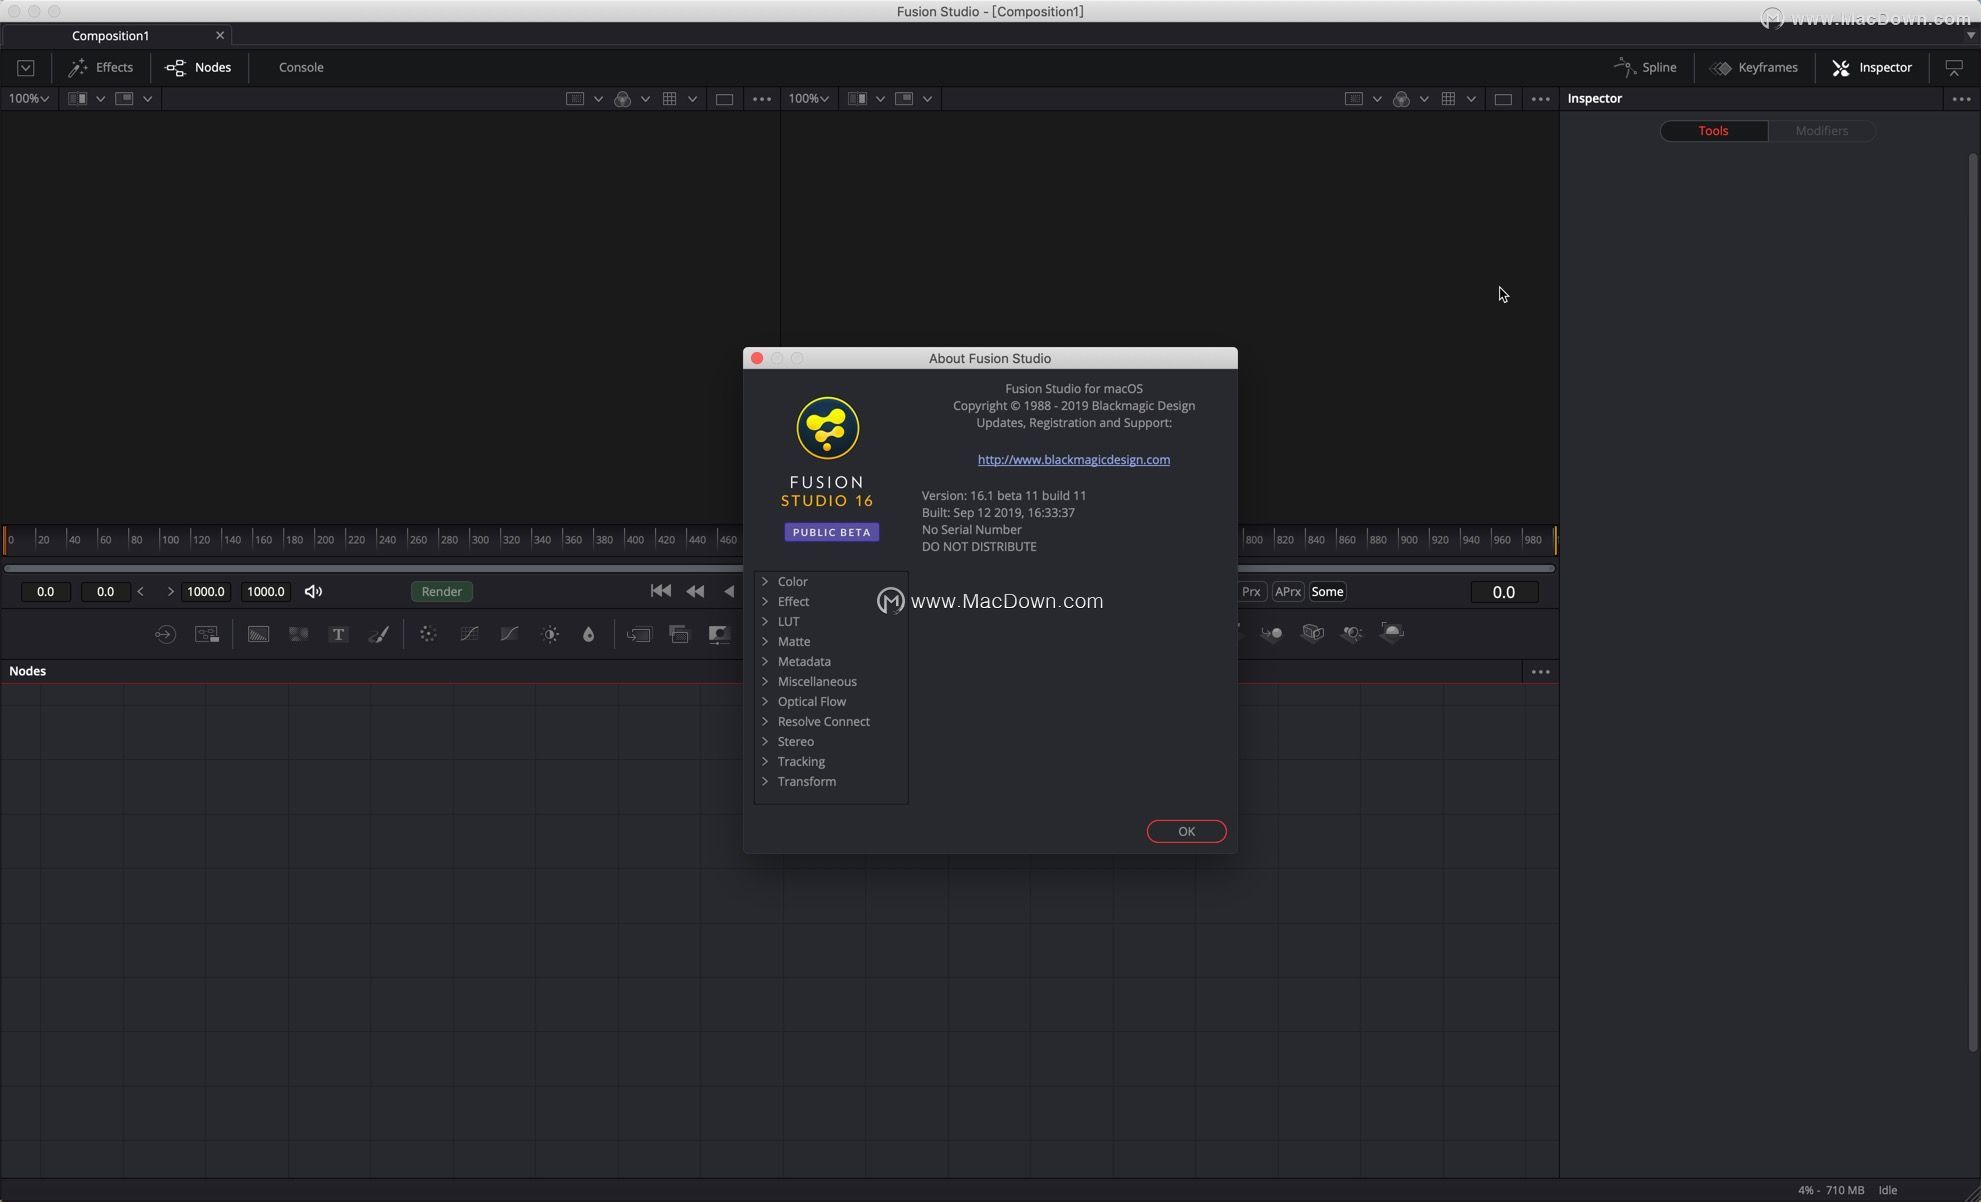Click the Brightness Contrast sun icon
This screenshot has height=1202, width=1981.
point(550,634)
